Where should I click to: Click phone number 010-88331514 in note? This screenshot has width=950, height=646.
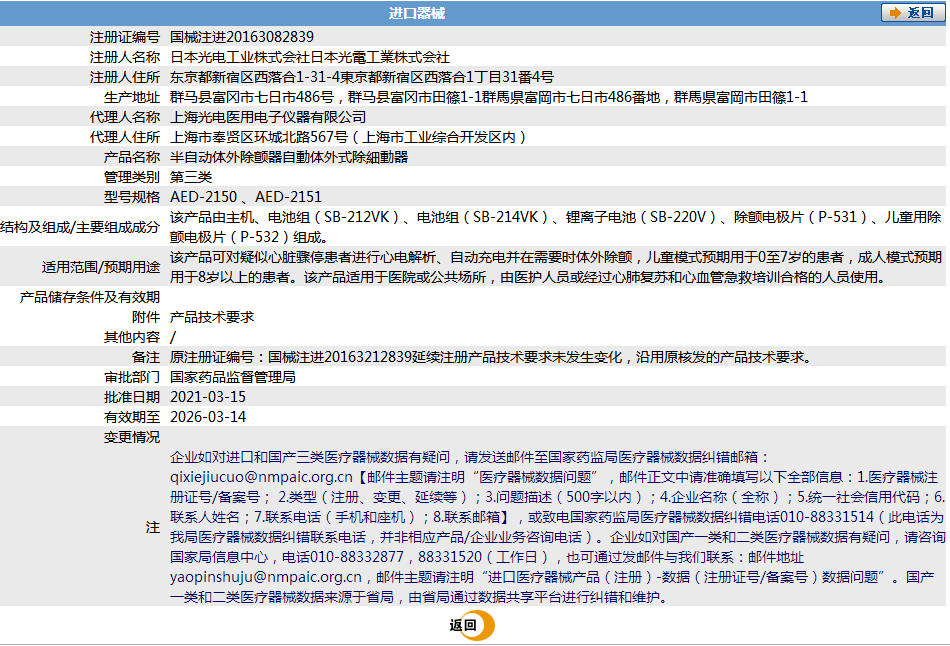[x=826, y=517]
